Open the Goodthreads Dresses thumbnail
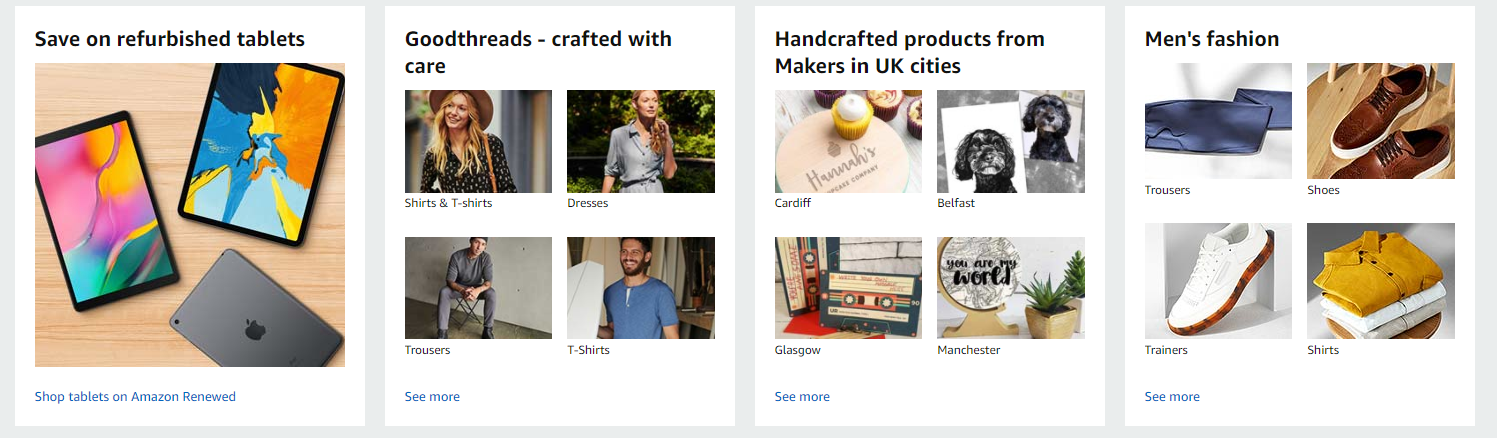The width and height of the screenshot is (1497, 438). [640, 141]
